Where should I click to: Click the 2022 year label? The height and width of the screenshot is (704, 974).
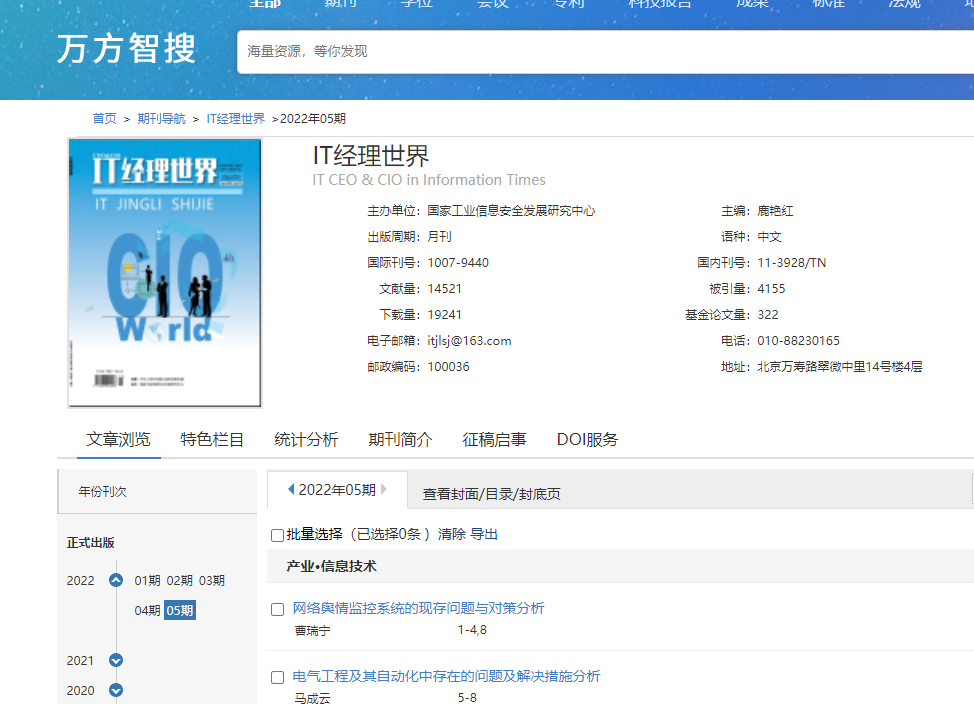tap(81, 580)
